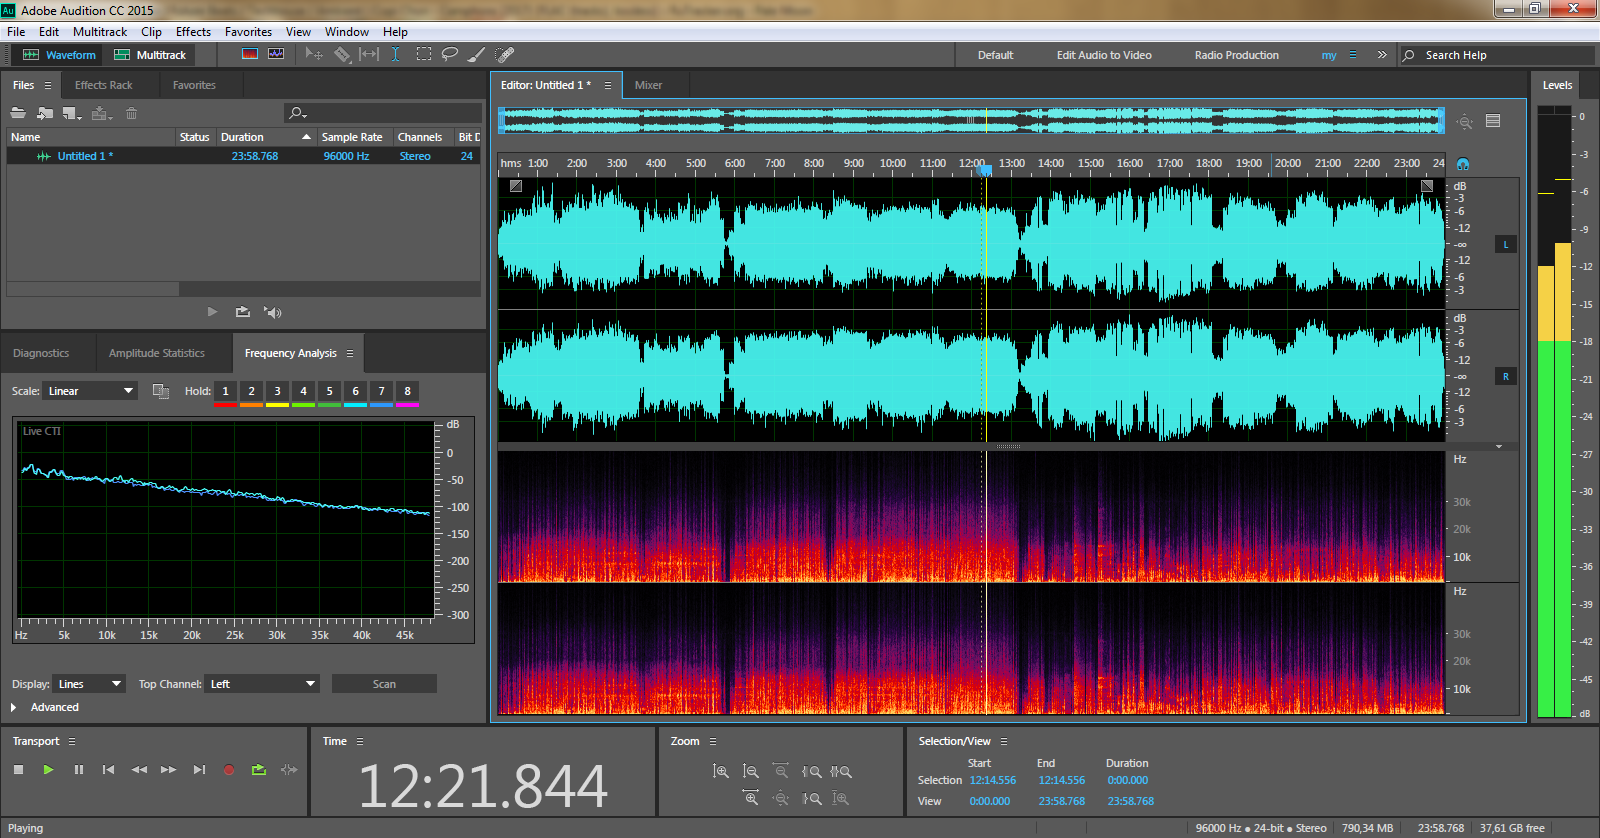Open the Files panel menu
Image resolution: width=1600 pixels, height=838 pixels.
pyautogui.click(x=48, y=85)
